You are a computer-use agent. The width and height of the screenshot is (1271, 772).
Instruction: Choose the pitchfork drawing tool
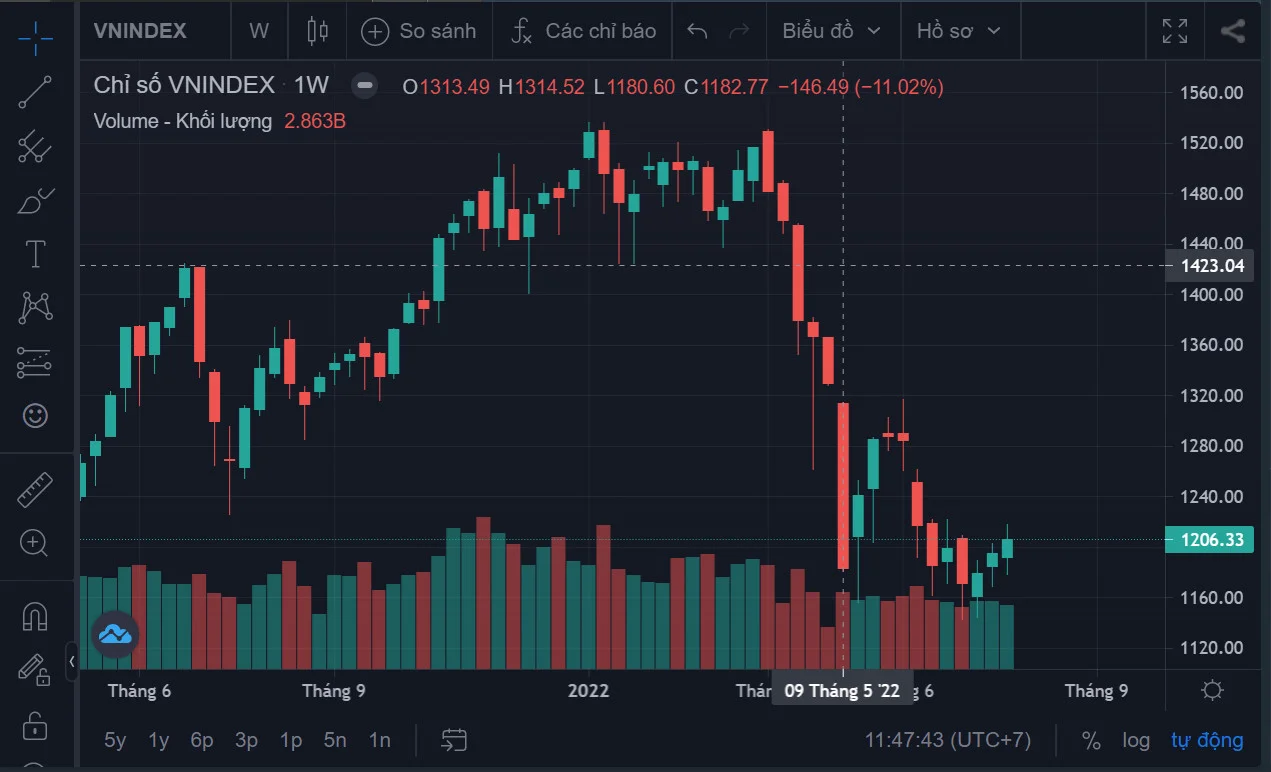point(35,147)
